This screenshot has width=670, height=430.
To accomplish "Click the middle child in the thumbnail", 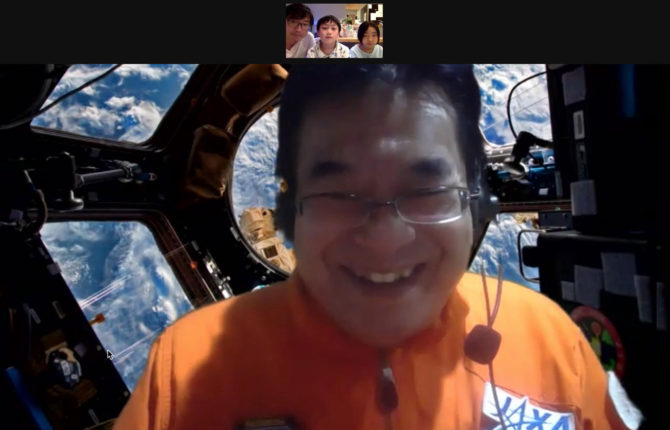I will tap(328, 34).
